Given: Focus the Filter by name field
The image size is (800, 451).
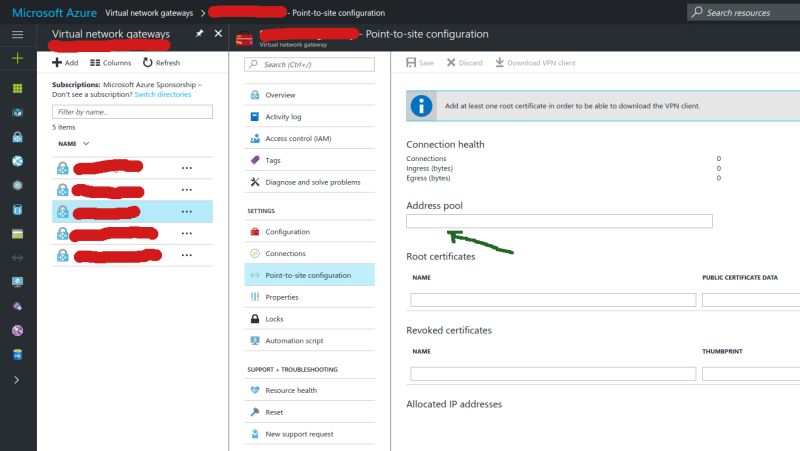Looking at the screenshot, I should tap(132, 112).
